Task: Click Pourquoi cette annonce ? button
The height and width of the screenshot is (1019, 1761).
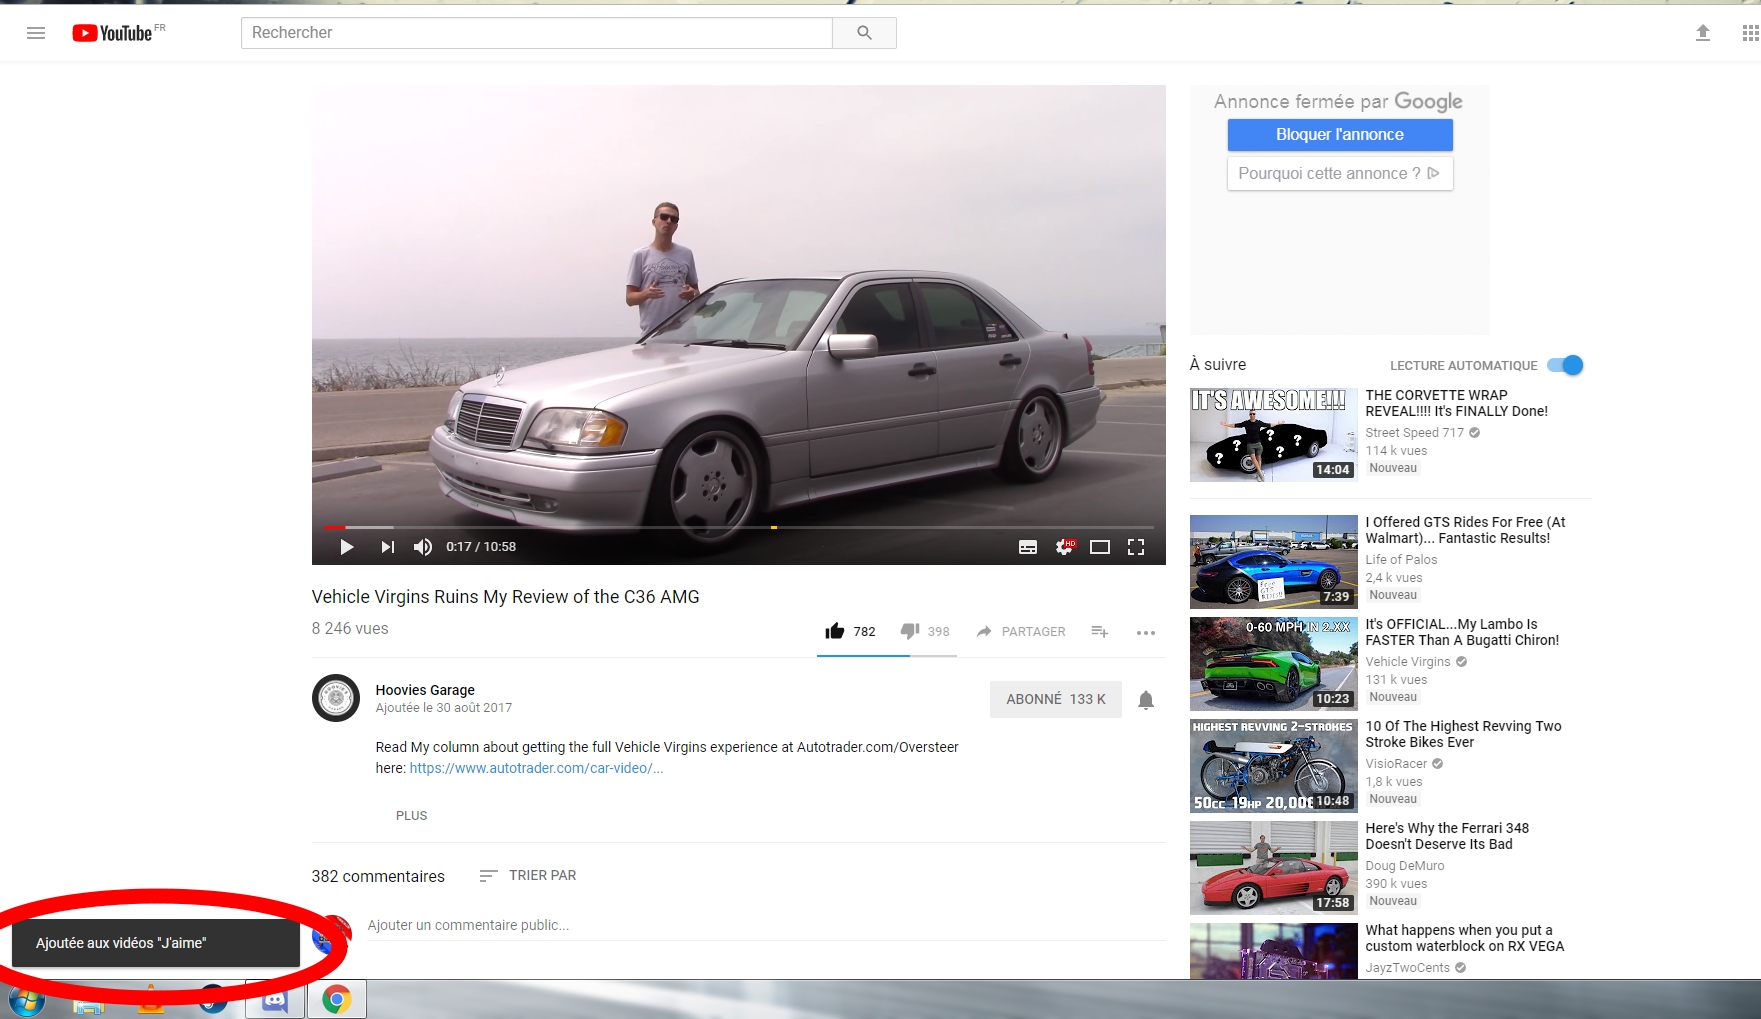Action: (1340, 173)
